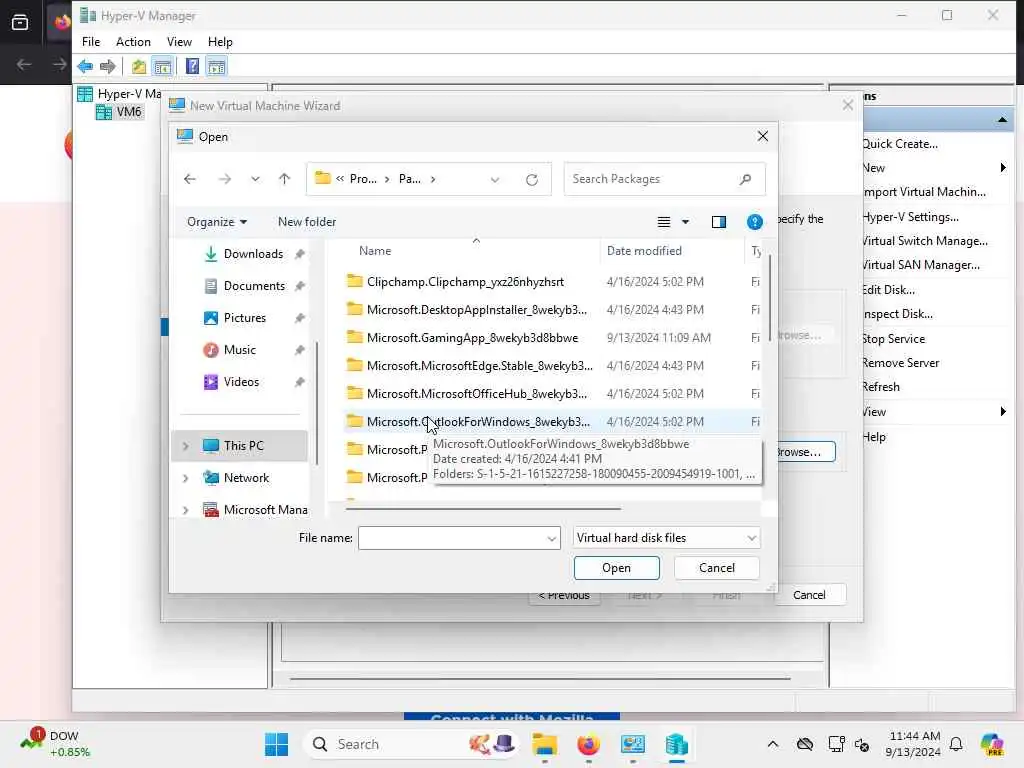Show the preview pane icon
This screenshot has width=1024, height=768.
718,222
